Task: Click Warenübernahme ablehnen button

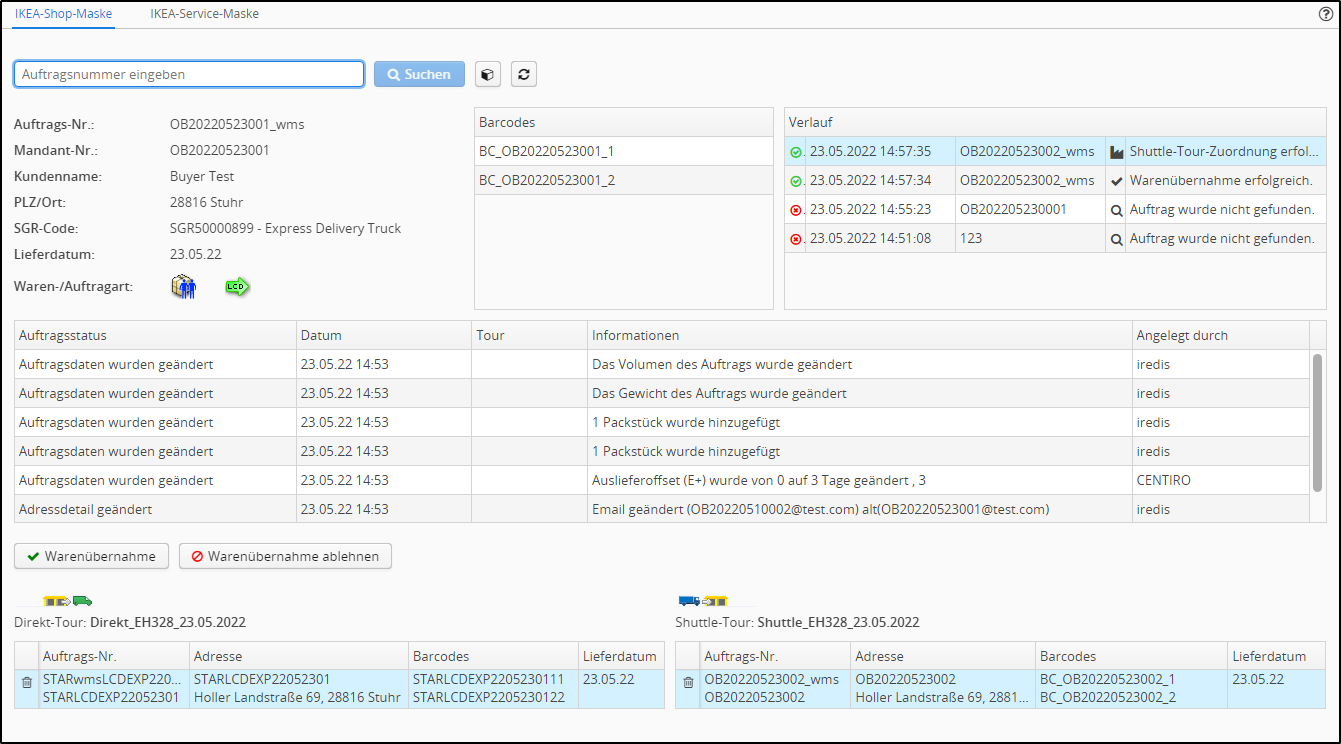Action: (x=285, y=556)
